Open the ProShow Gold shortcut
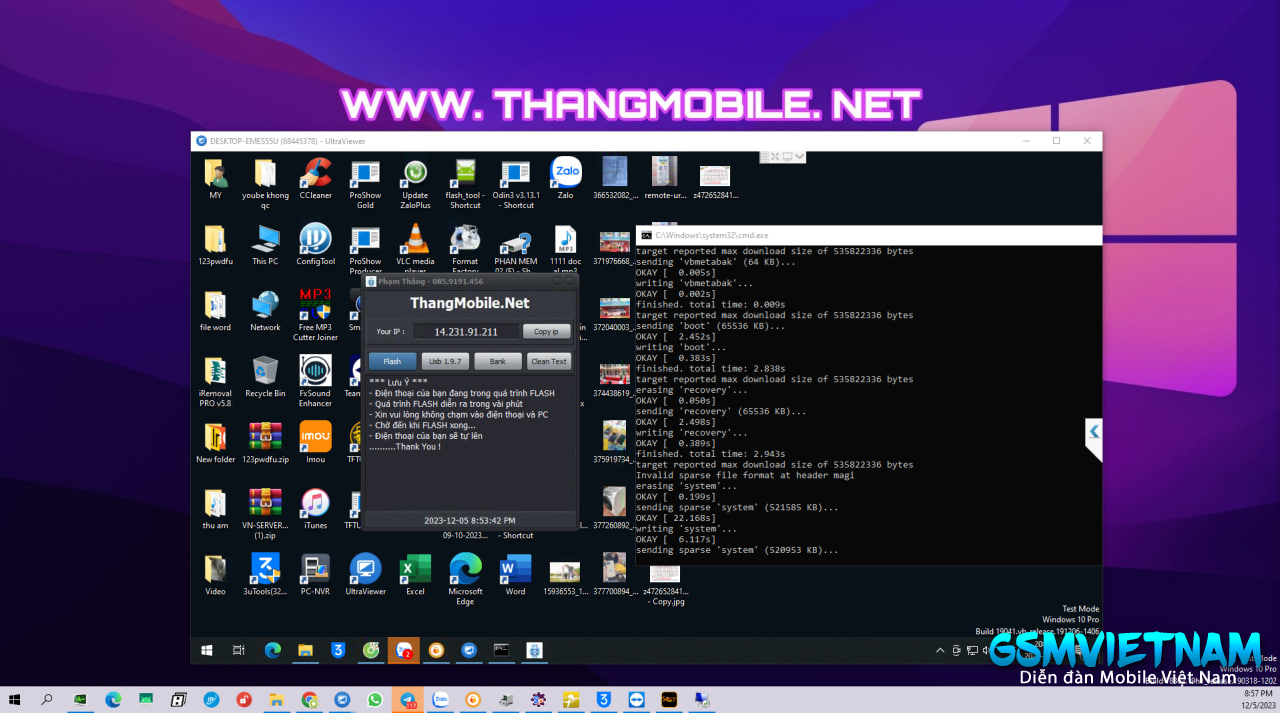 tap(365, 184)
